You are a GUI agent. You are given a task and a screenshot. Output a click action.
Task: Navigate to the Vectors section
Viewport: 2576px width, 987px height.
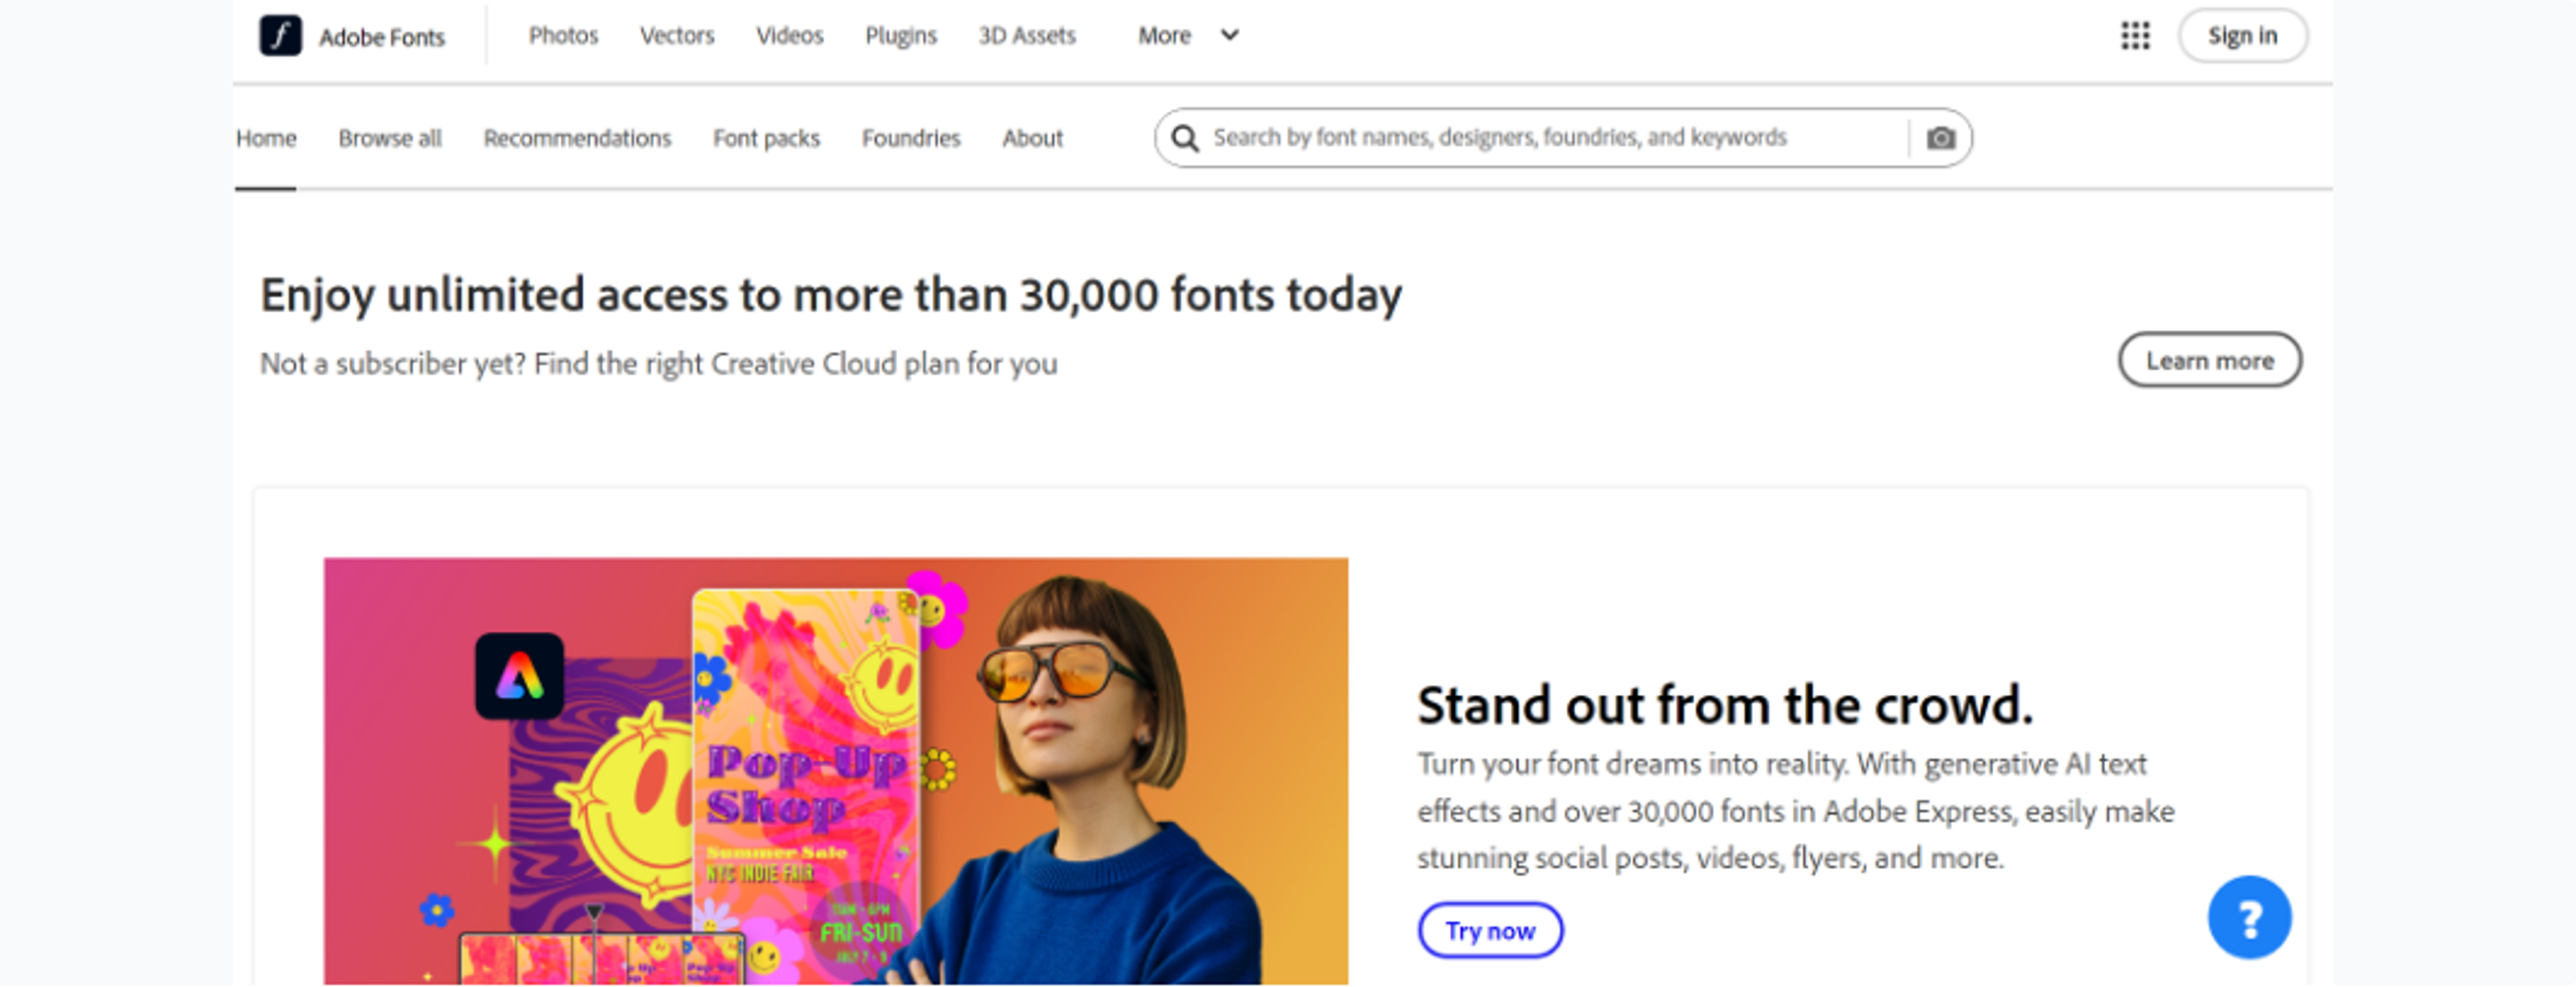click(x=677, y=36)
